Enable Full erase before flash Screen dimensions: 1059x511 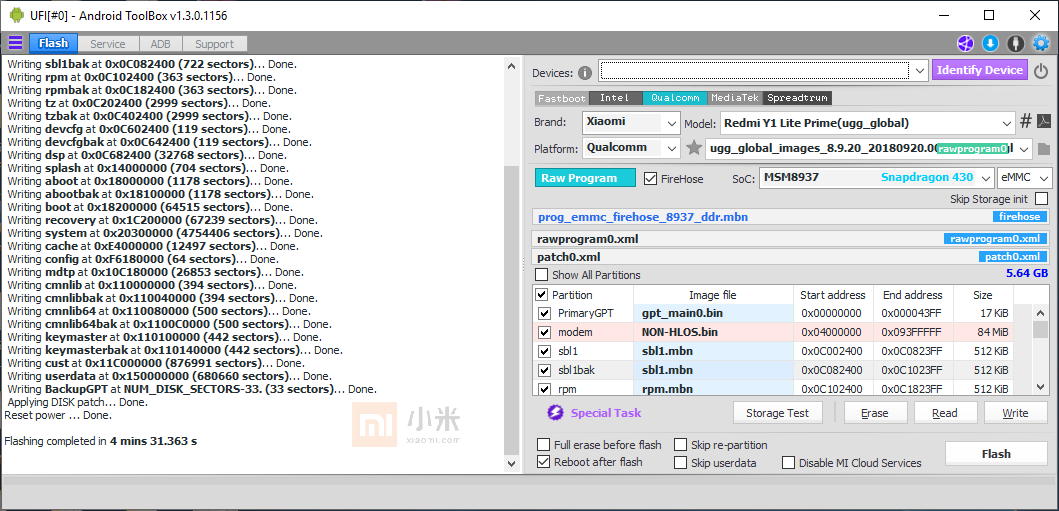[544, 445]
